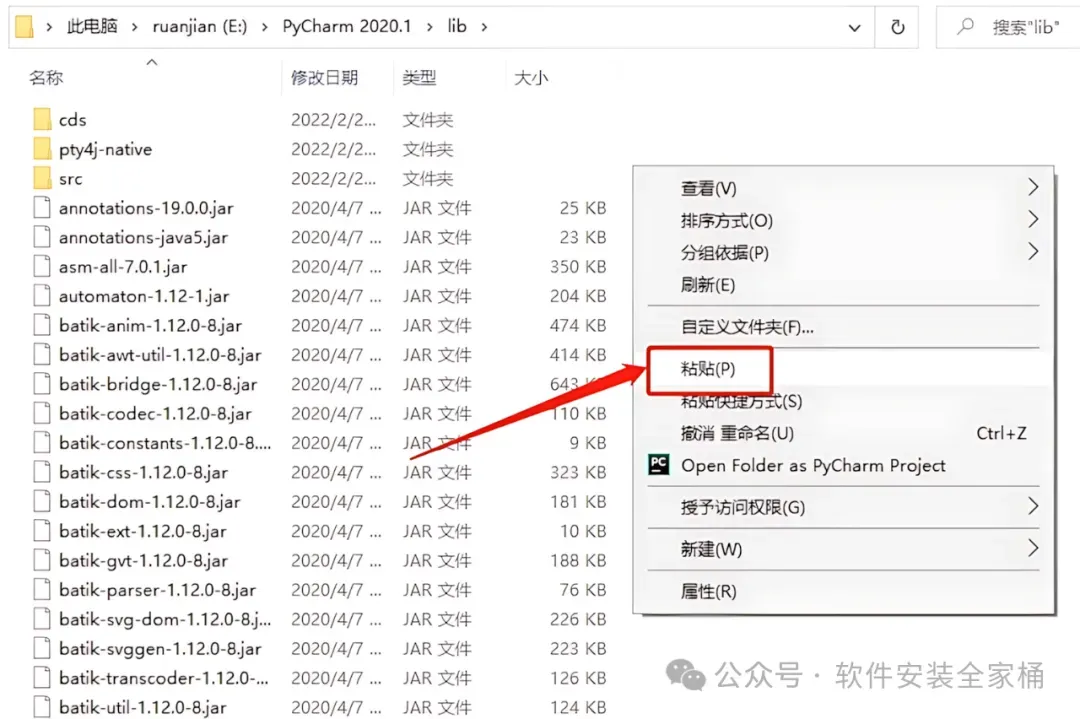Image resolution: width=1080 pixels, height=719 pixels.
Task: Click the 474 KB size cell
Action: (578, 325)
